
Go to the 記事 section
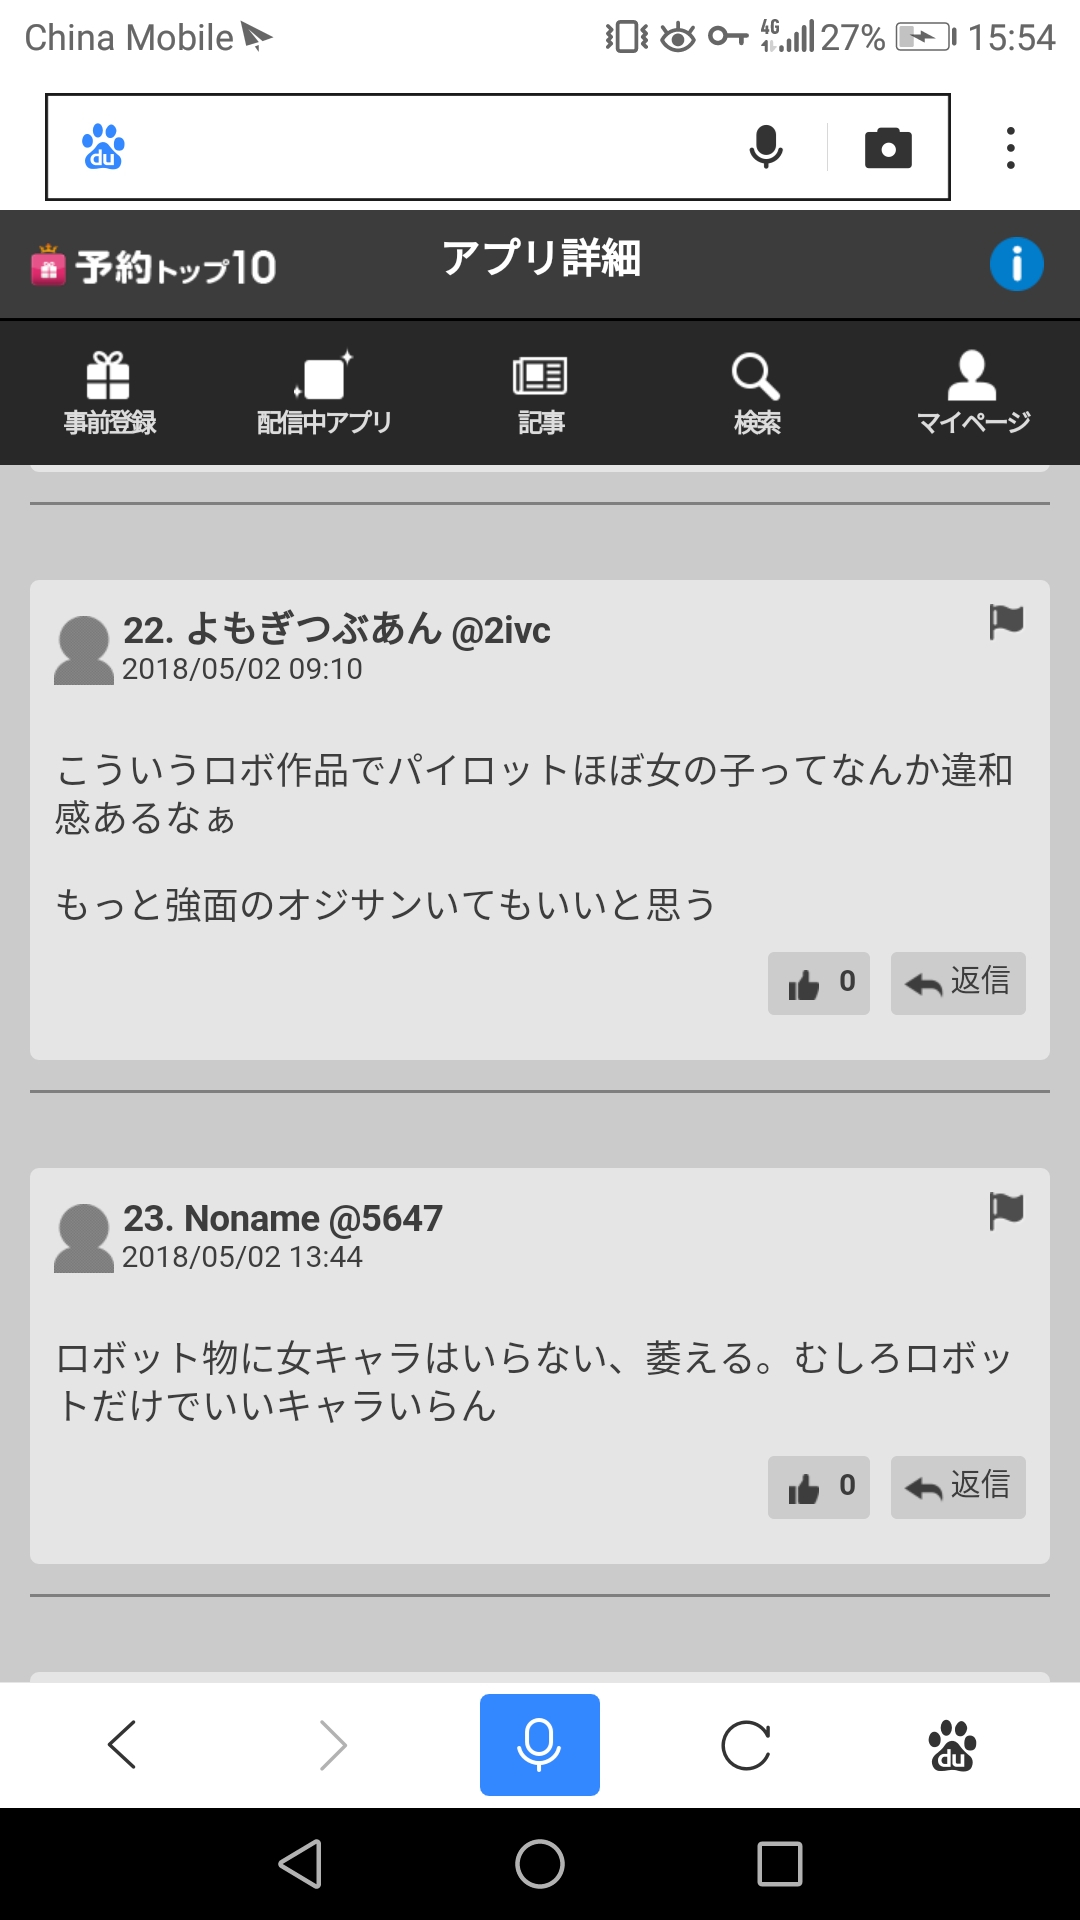coord(541,393)
